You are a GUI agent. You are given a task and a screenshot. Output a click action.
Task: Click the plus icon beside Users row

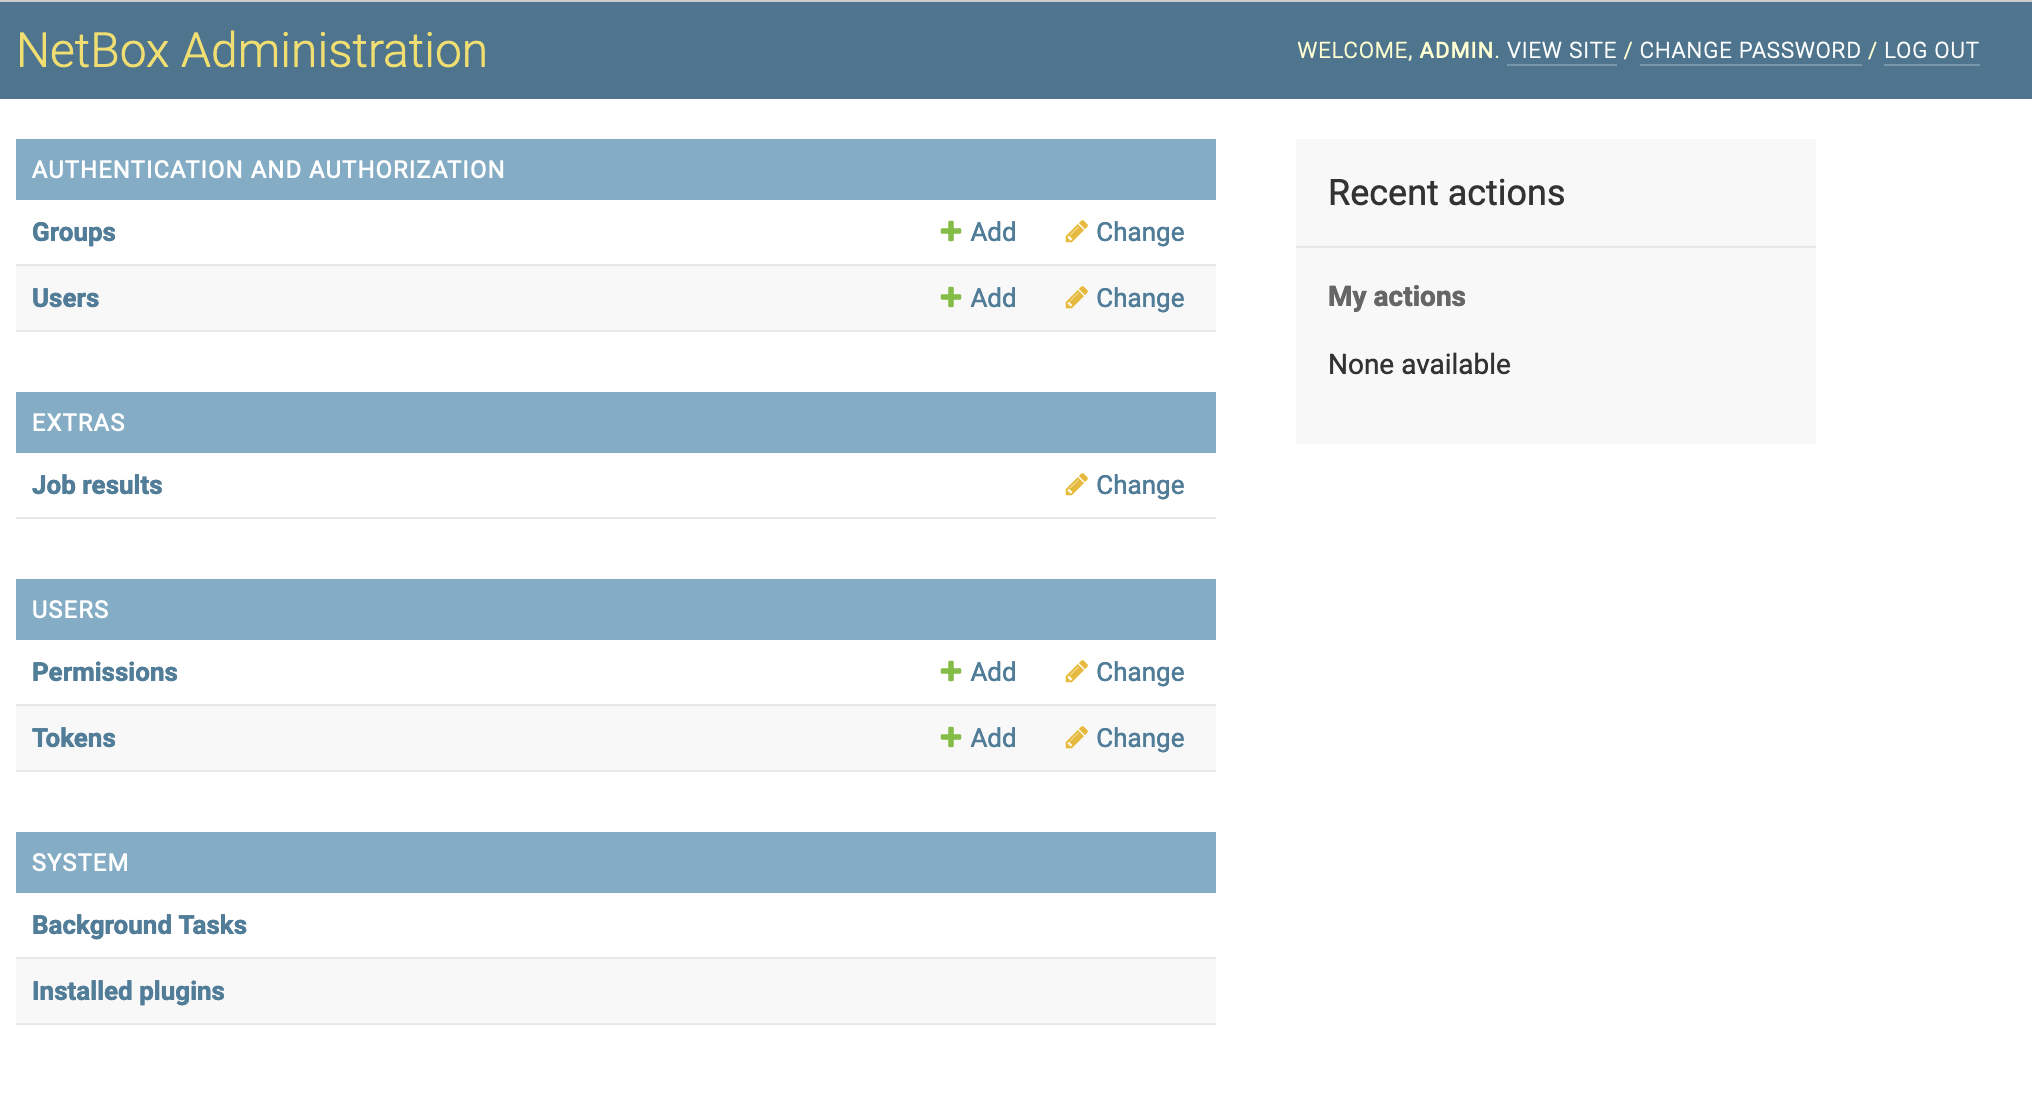point(950,298)
